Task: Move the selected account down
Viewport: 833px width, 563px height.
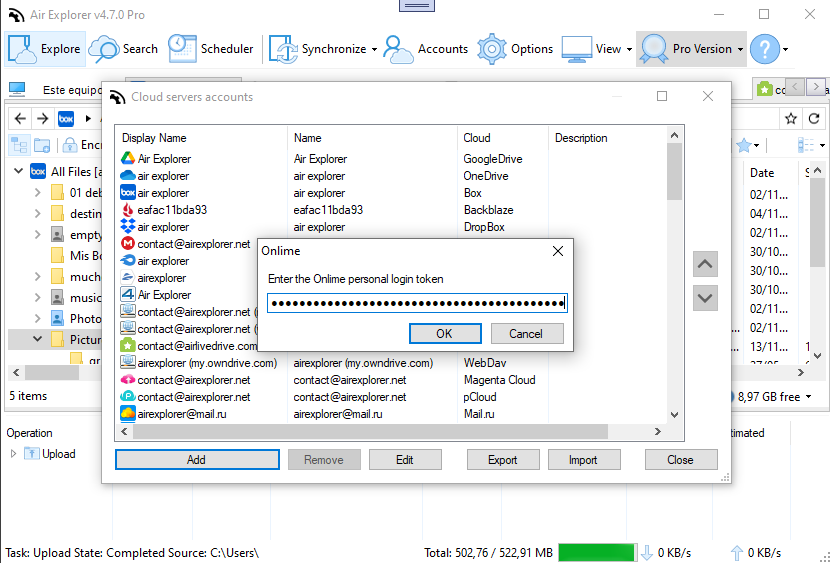Action: (x=705, y=298)
